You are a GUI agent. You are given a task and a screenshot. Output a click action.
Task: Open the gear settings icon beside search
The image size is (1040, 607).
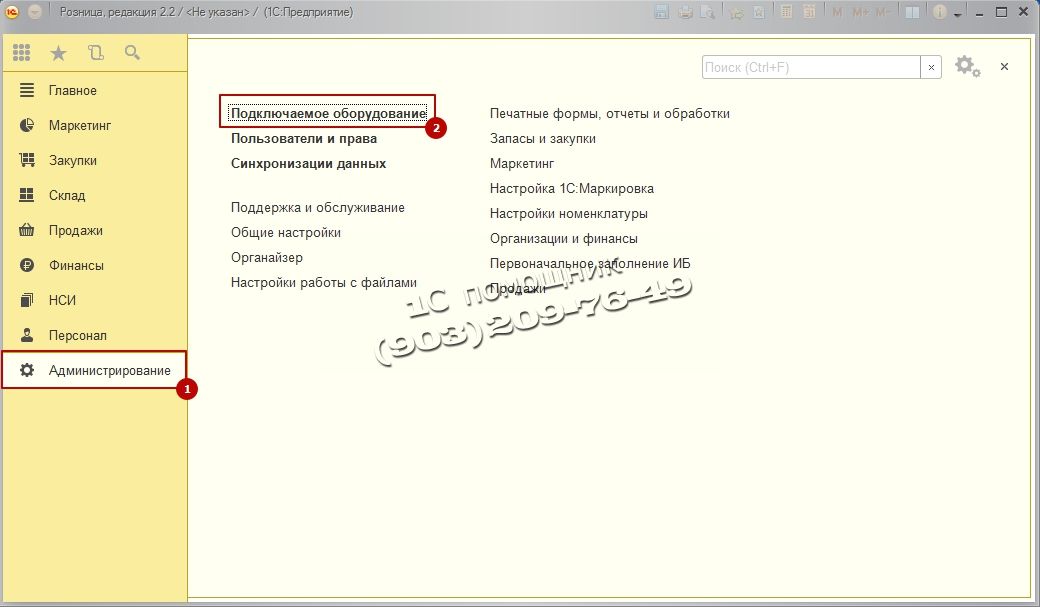[966, 67]
